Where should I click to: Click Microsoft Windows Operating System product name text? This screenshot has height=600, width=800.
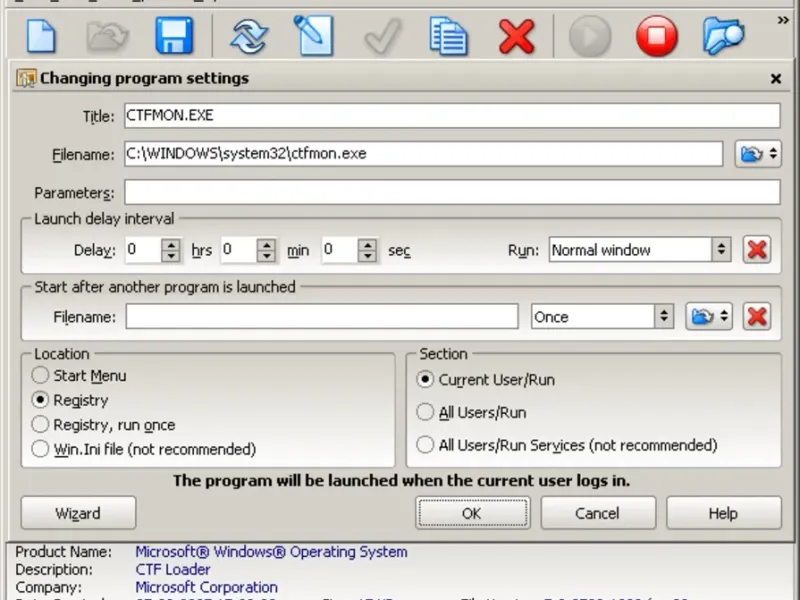[271, 552]
